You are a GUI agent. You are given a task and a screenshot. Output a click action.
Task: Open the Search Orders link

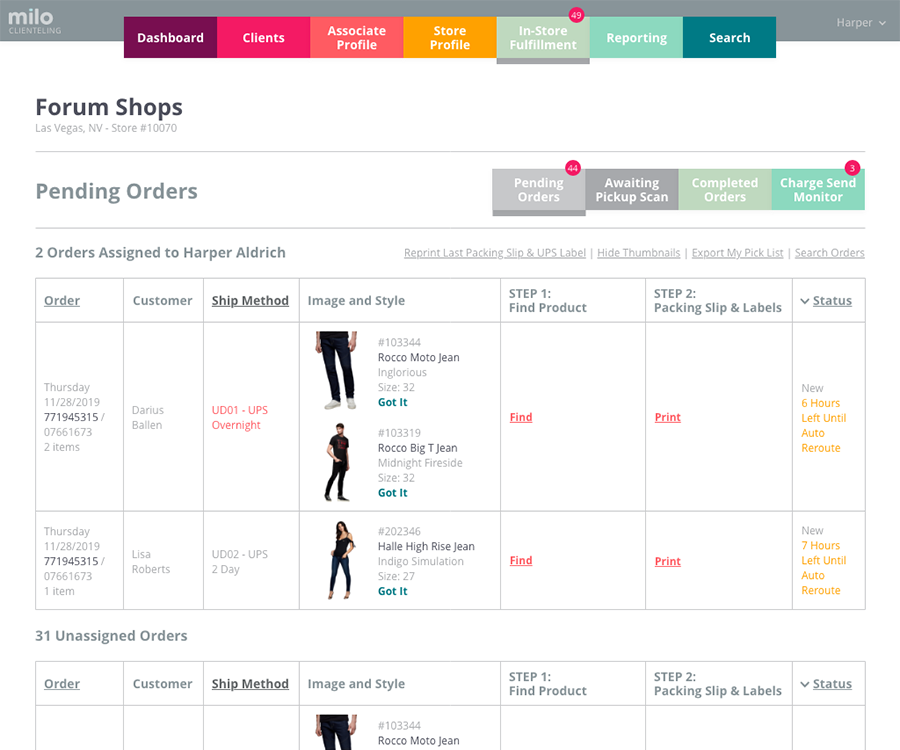pyautogui.click(x=829, y=252)
